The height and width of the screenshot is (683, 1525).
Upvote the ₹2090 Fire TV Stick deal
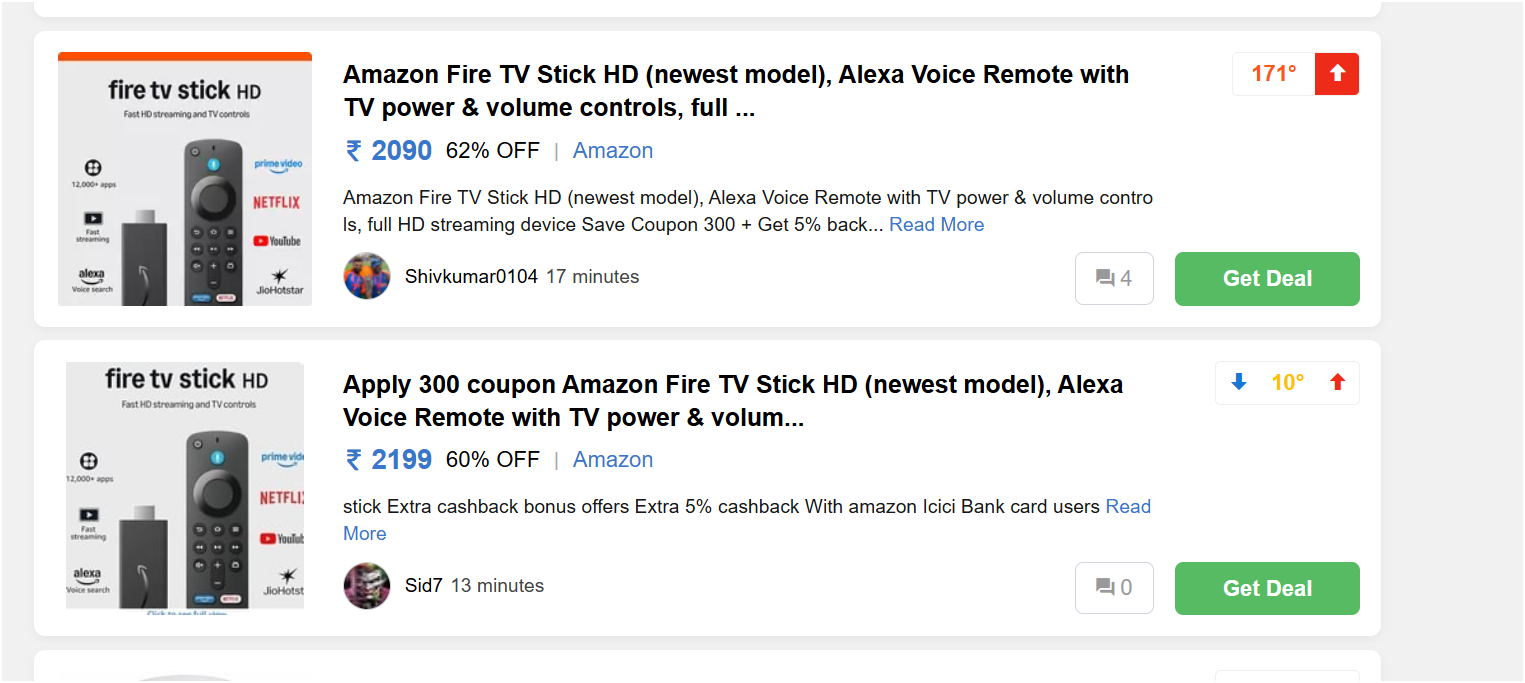pos(1337,74)
